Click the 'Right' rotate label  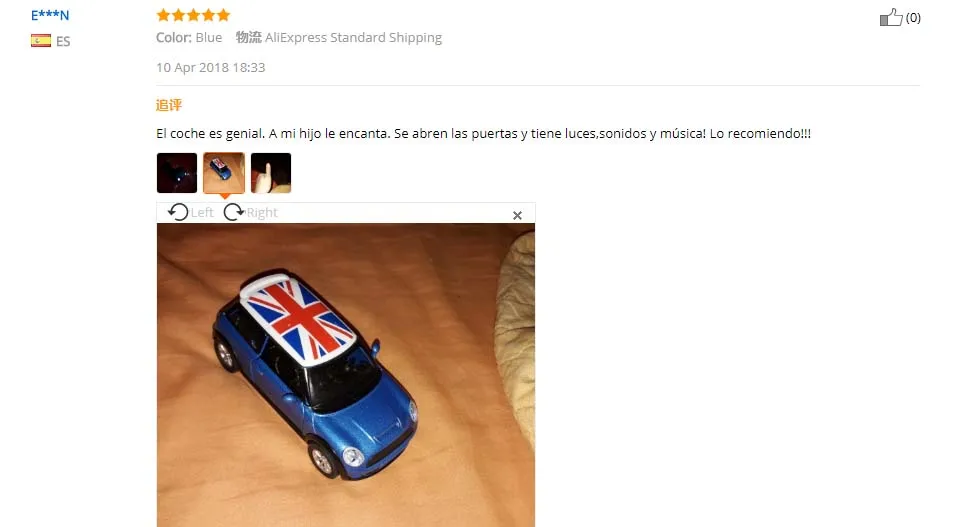262,213
